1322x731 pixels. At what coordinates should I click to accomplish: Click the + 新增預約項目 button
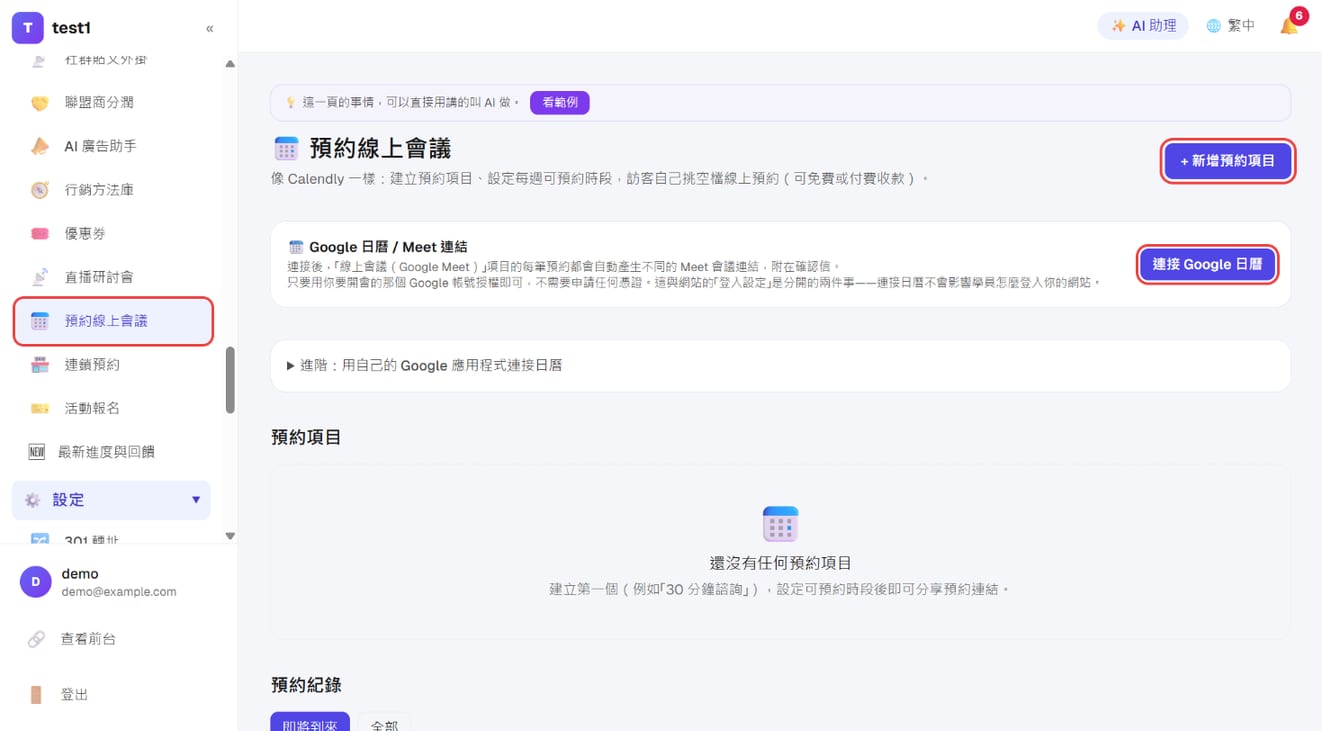click(x=1227, y=161)
